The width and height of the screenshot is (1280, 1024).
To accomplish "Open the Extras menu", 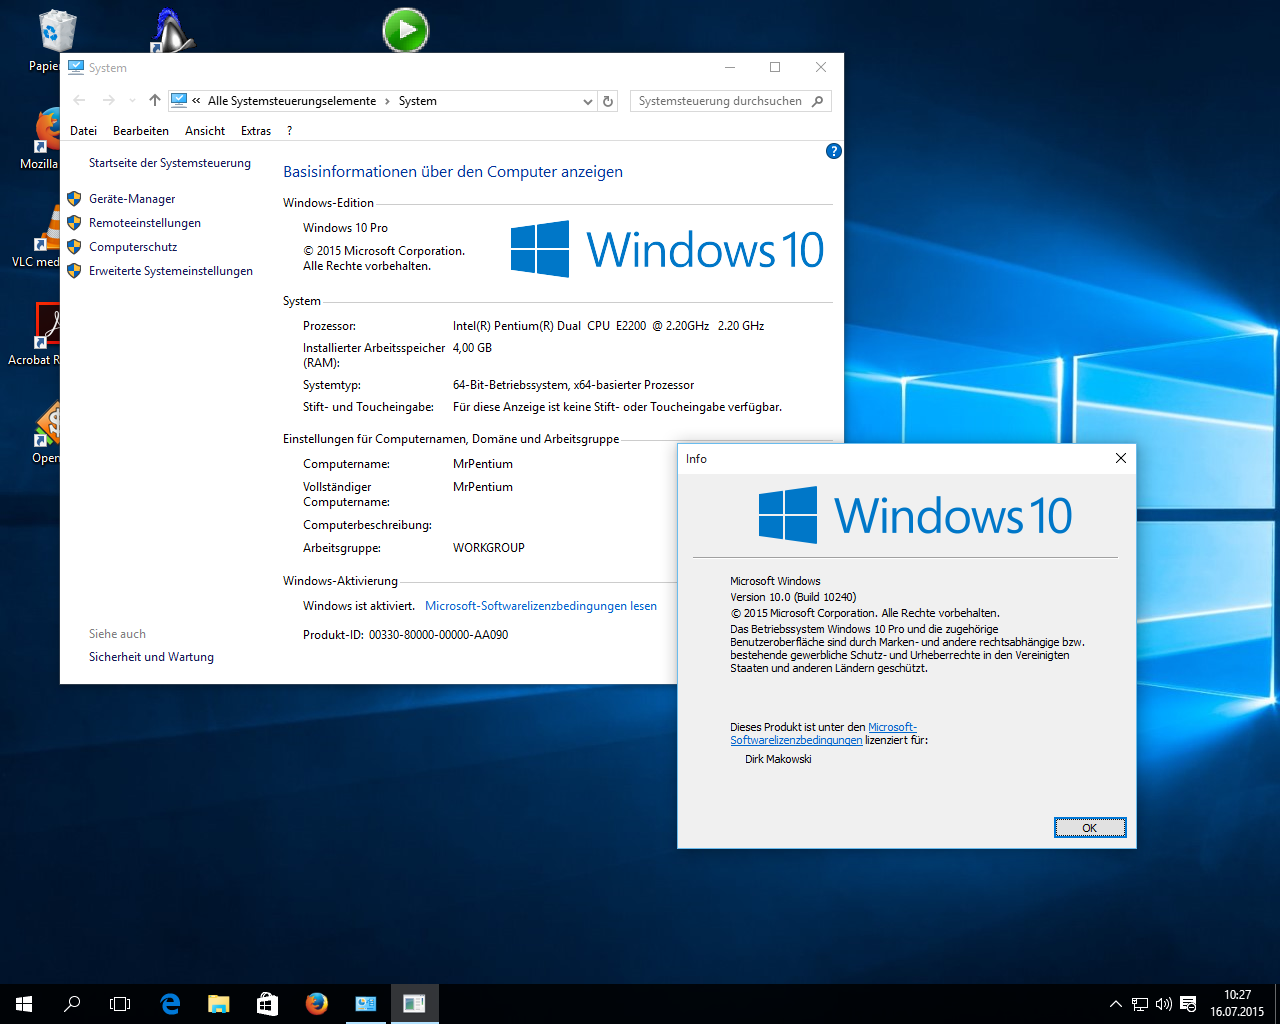I will 255,131.
